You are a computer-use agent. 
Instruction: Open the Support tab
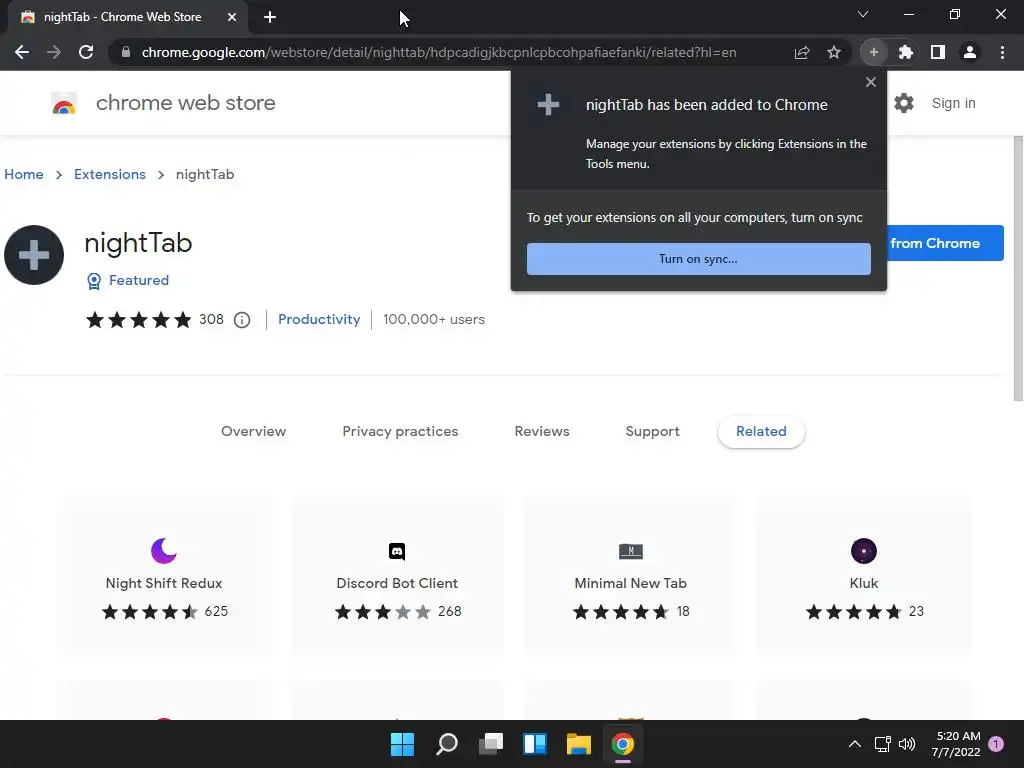tap(652, 431)
